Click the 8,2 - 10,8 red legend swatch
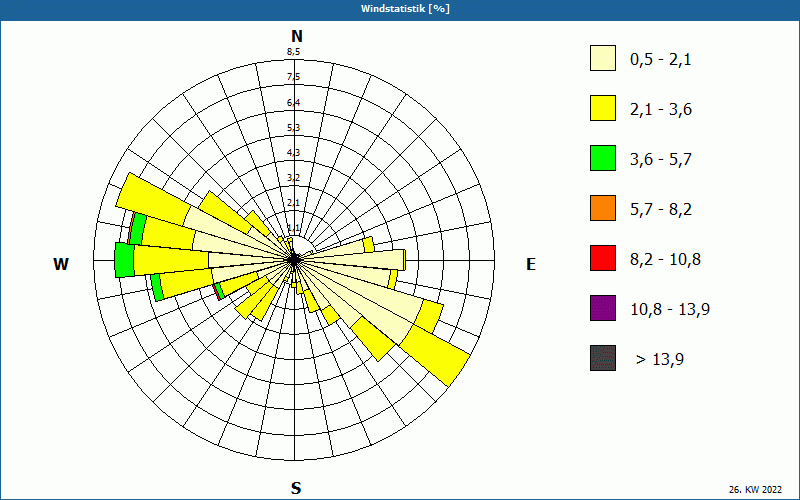This screenshot has width=800, height=500. coord(603,258)
